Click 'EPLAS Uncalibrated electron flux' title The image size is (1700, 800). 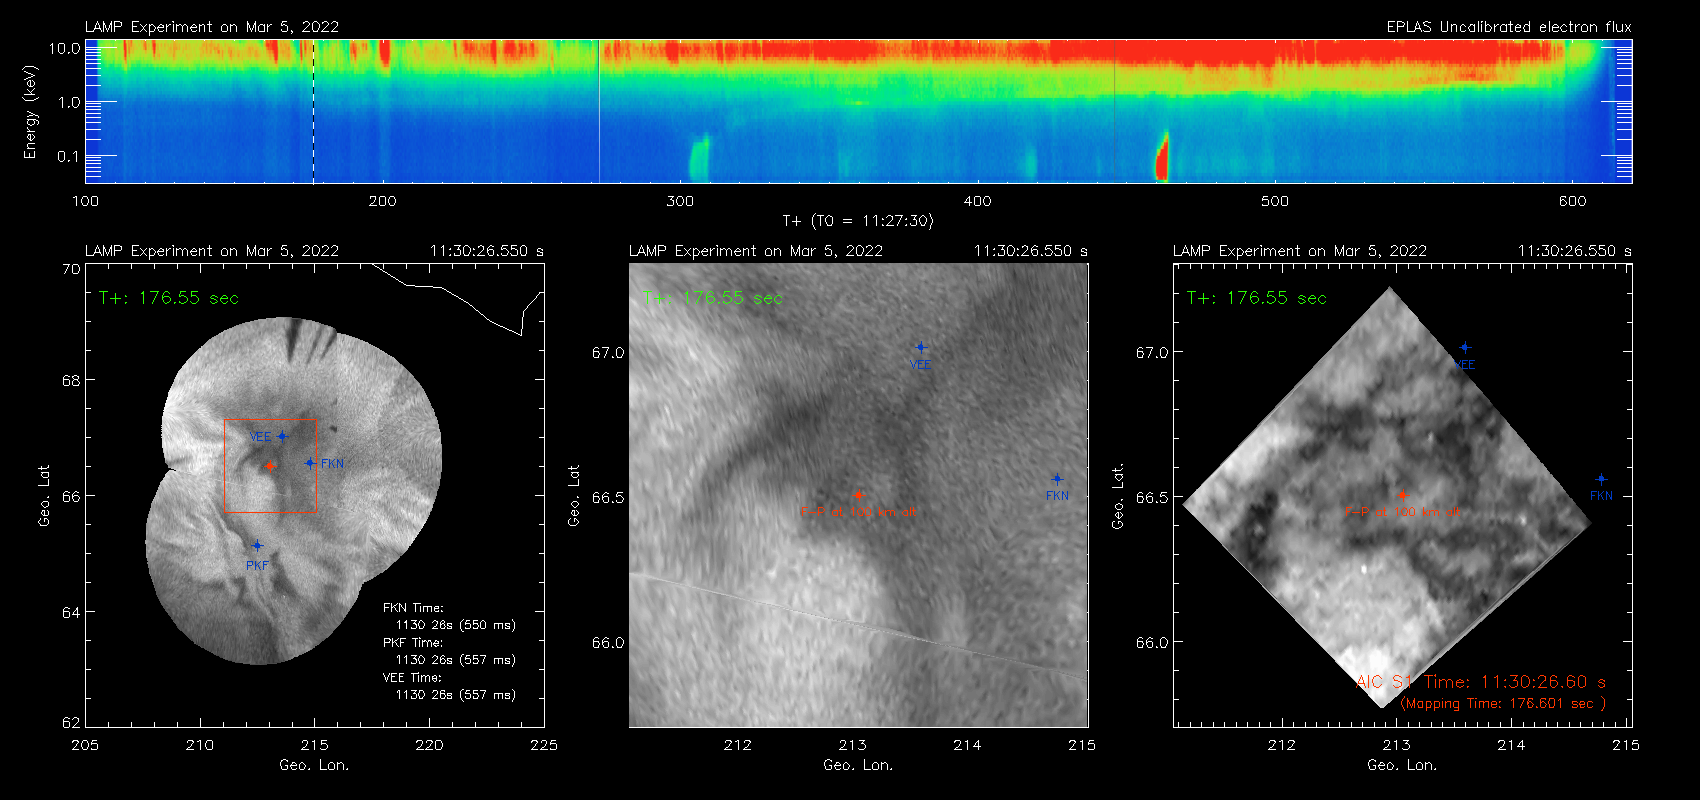click(1509, 27)
